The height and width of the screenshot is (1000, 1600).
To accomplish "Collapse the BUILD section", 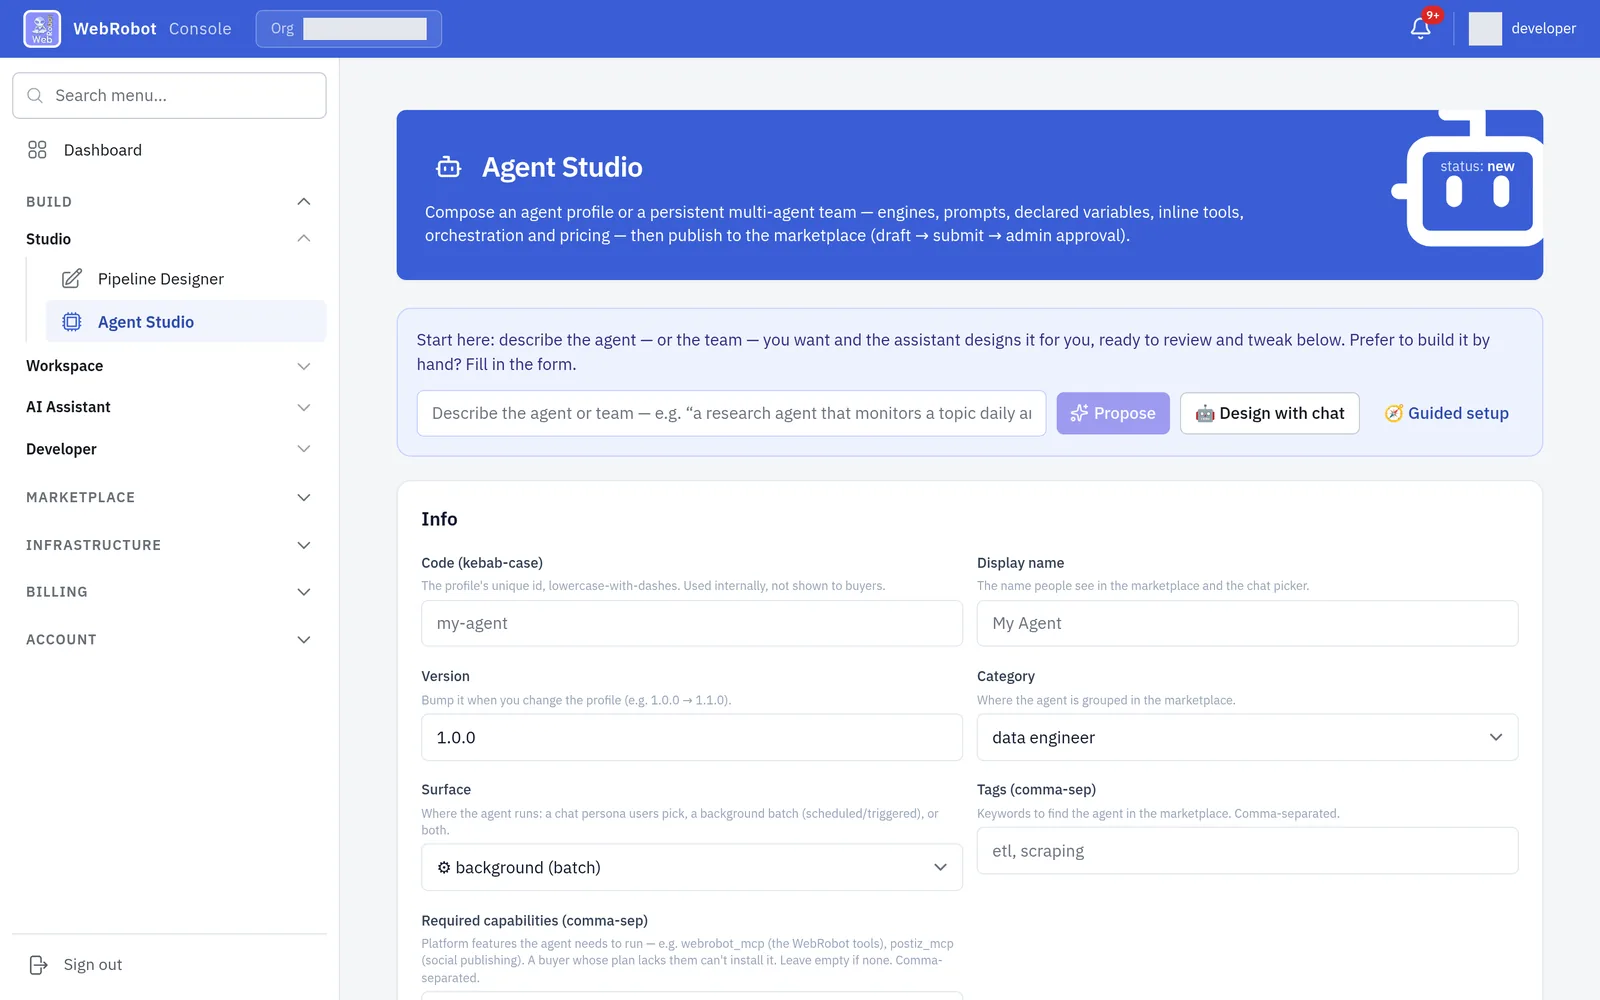I will tap(304, 202).
